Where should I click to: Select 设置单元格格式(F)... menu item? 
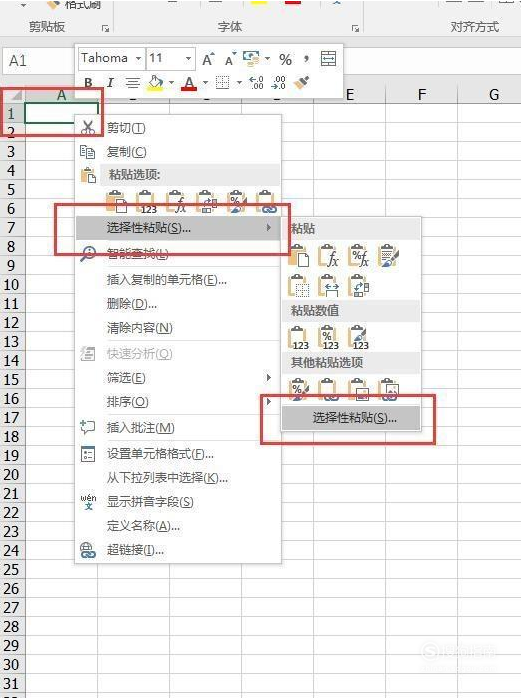pyautogui.click(x=178, y=454)
